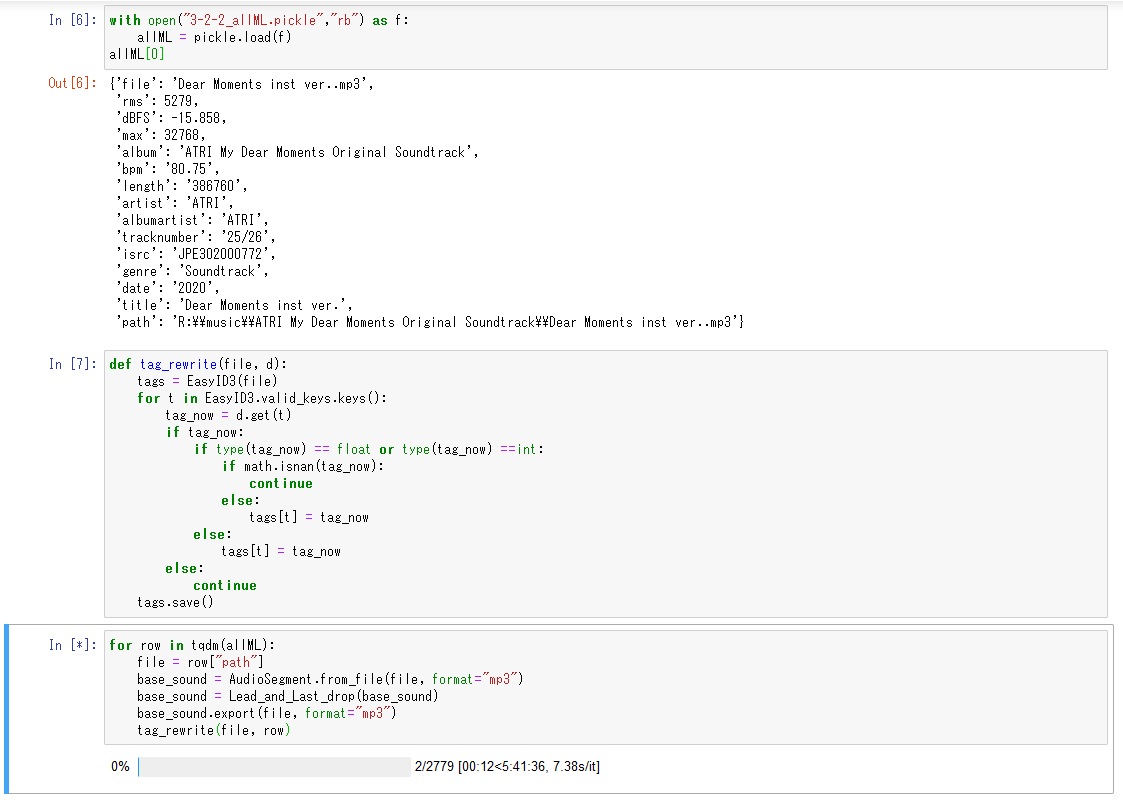1123x803 pixels.
Task: Click the 2/2779 progress status text
Action: pyautogui.click(x=507, y=766)
